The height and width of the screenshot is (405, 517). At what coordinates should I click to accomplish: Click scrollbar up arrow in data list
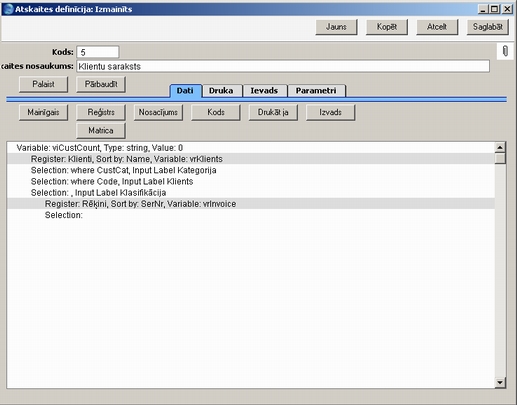tap(500, 147)
